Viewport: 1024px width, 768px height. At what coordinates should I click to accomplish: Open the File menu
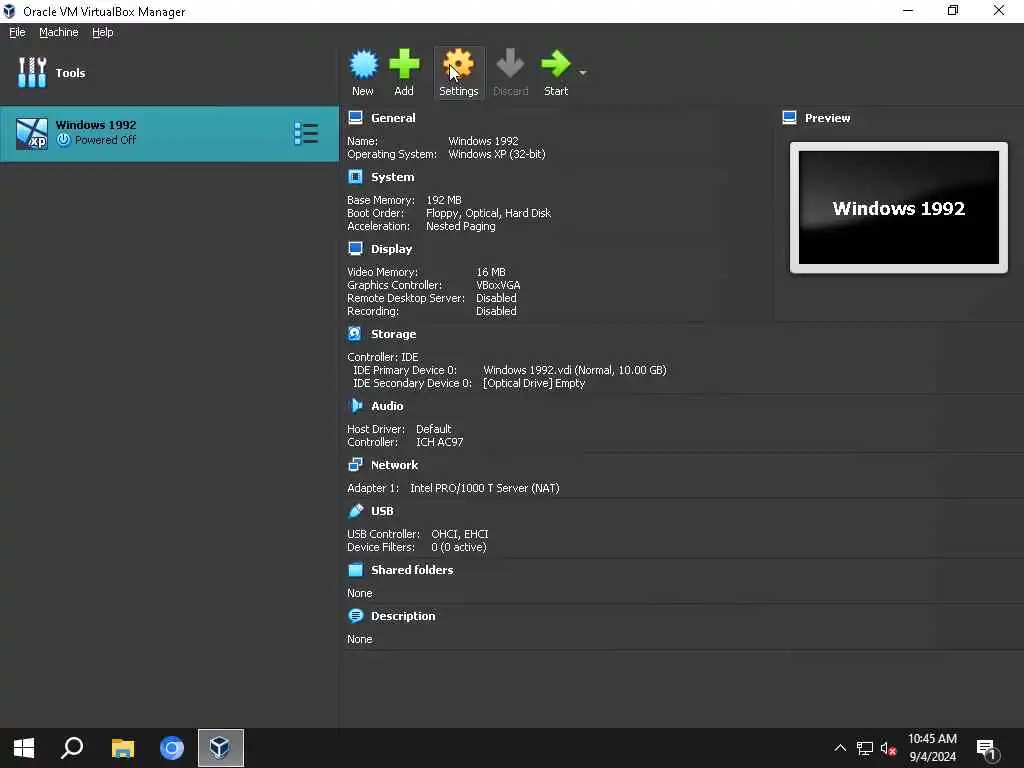coord(17,32)
